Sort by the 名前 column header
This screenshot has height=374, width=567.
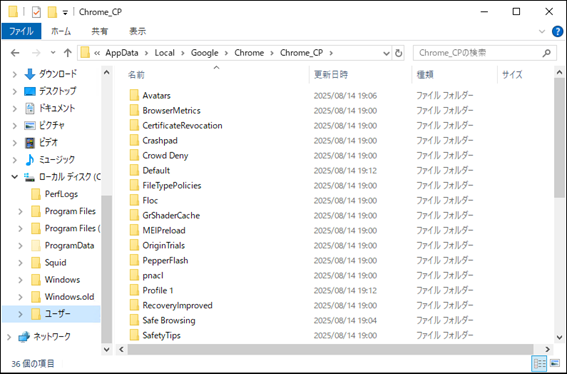coord(136,75)
